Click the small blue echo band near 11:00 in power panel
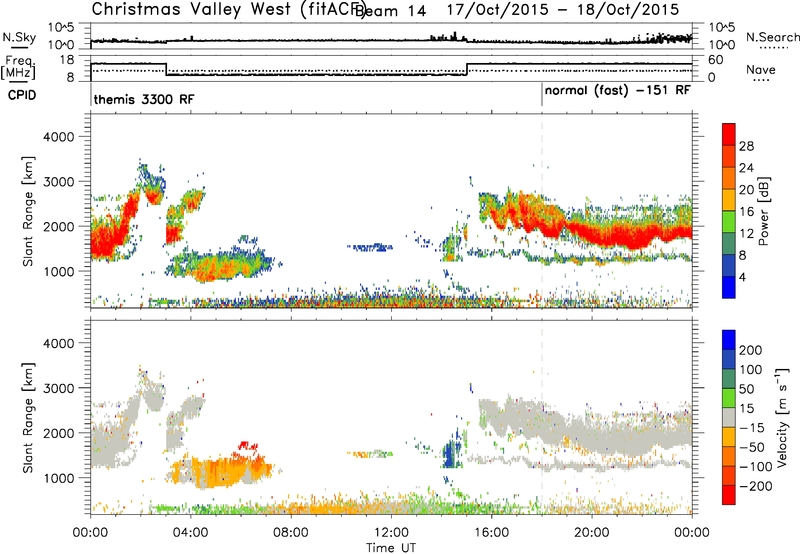Viewport: 800px width, 554px height. (x=370, y=247)
